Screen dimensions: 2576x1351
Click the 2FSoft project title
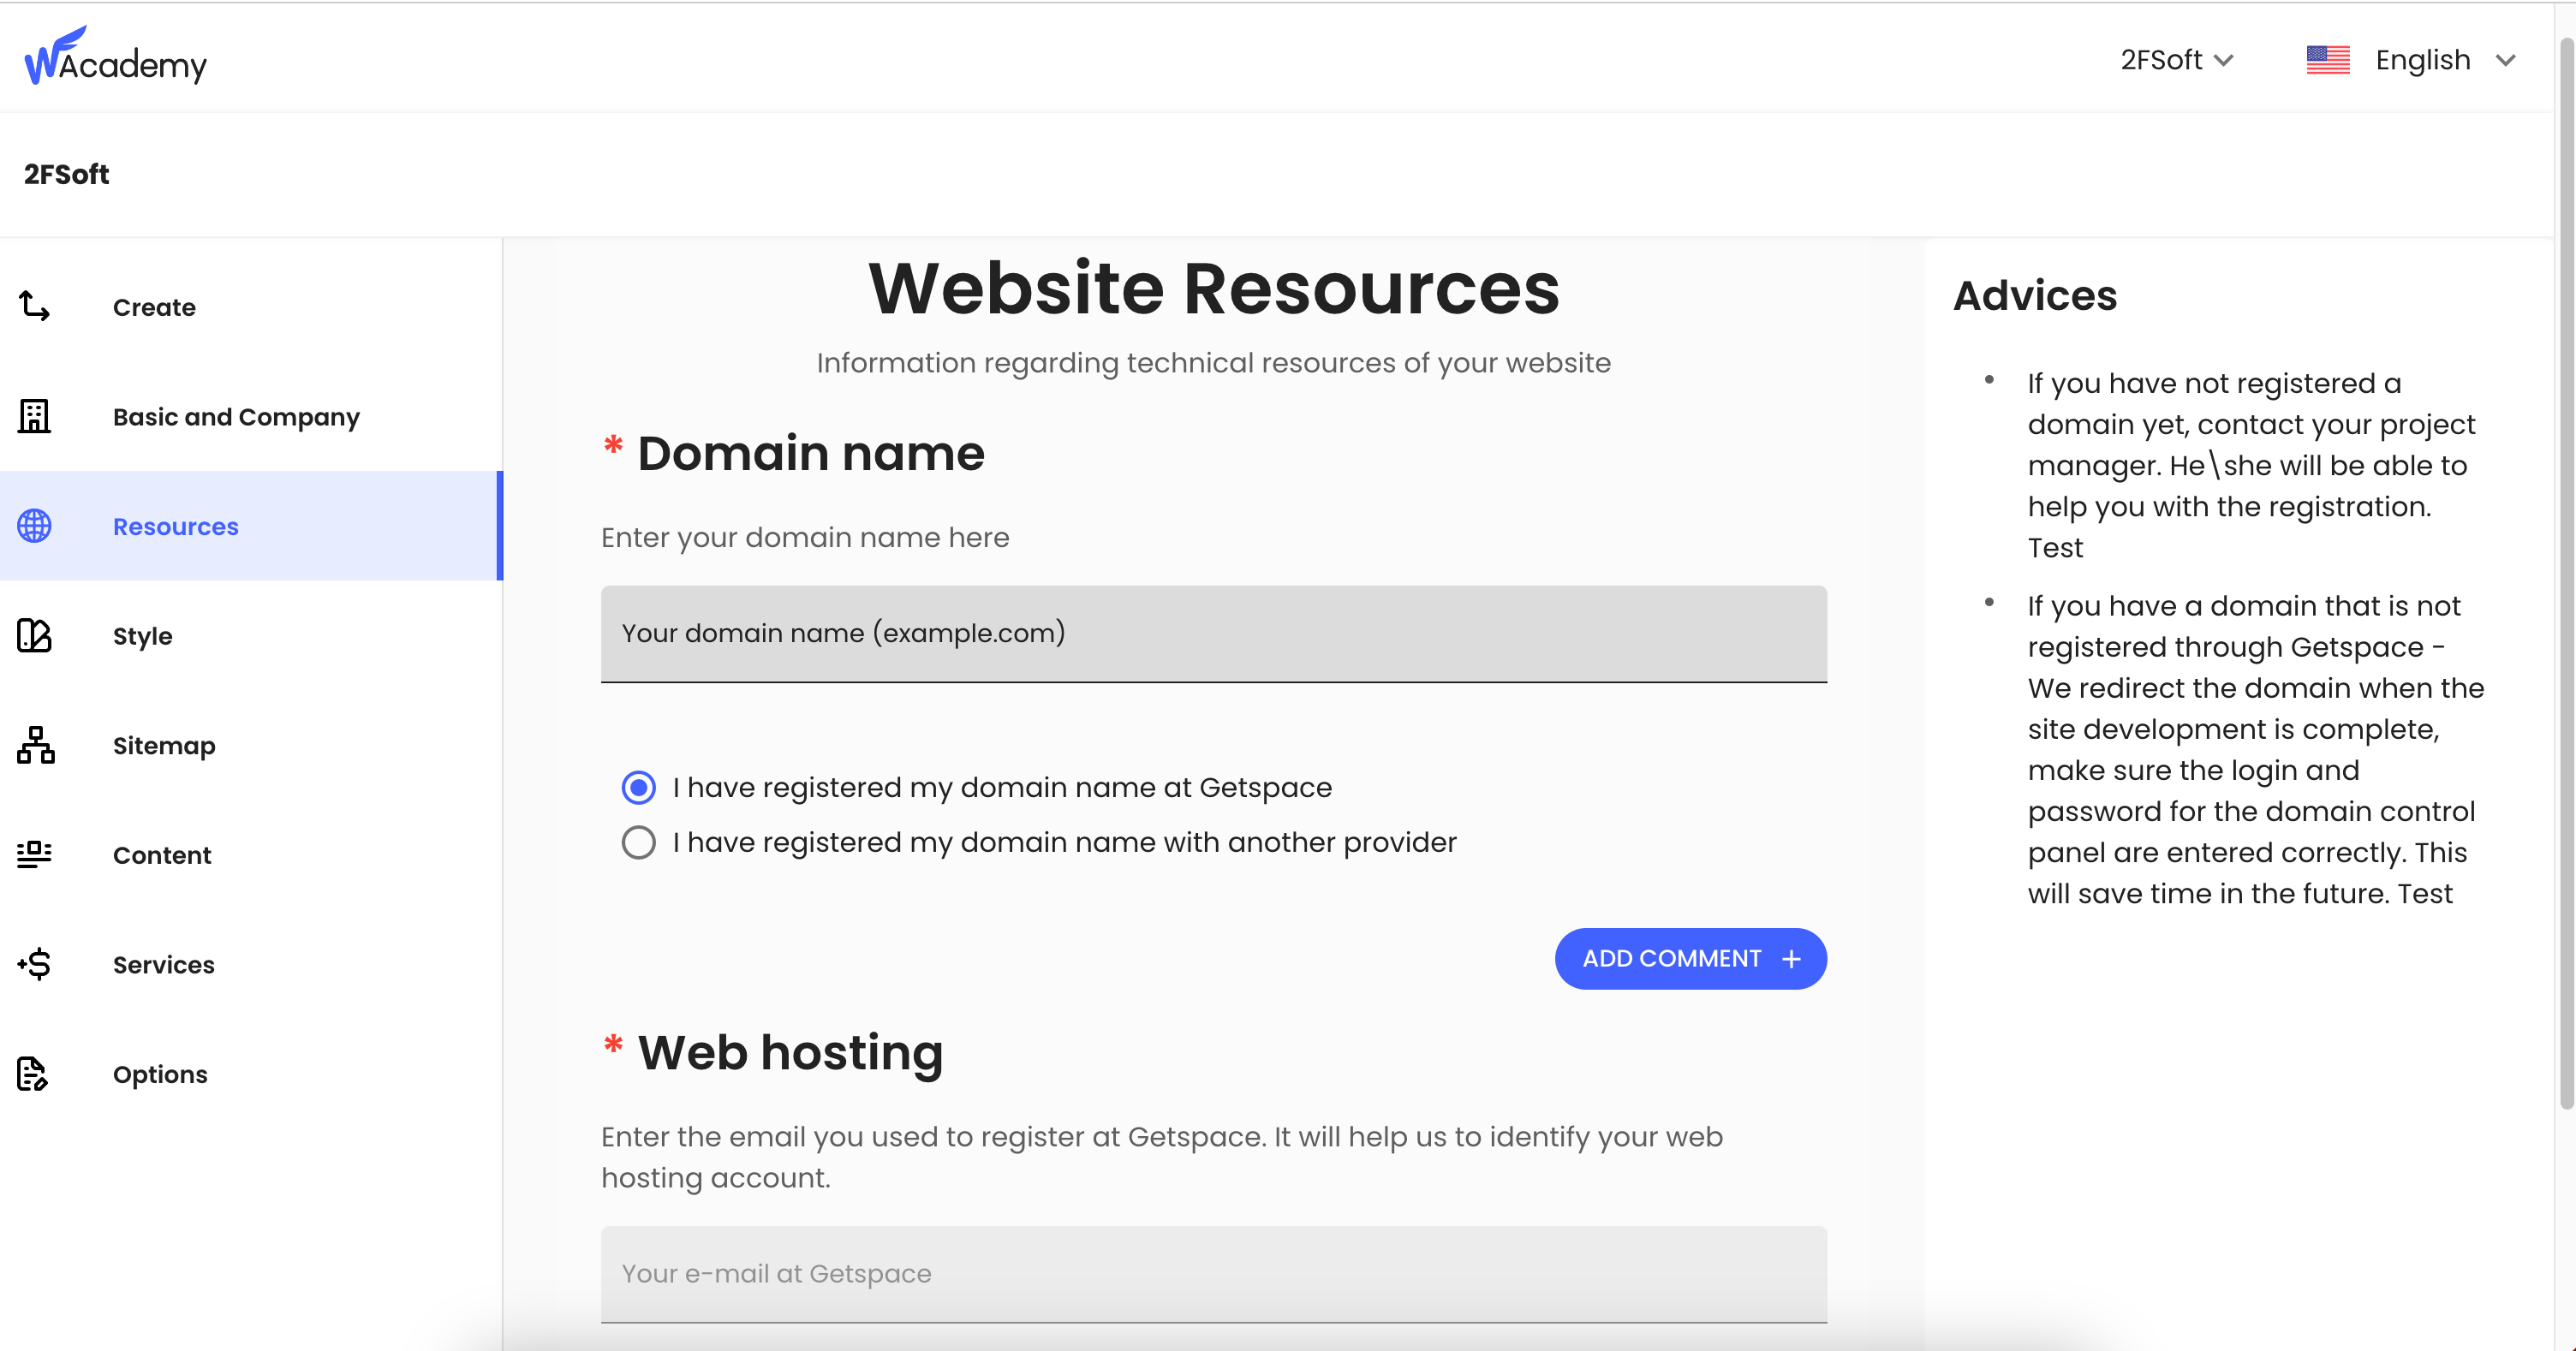[x=66, y=174]
